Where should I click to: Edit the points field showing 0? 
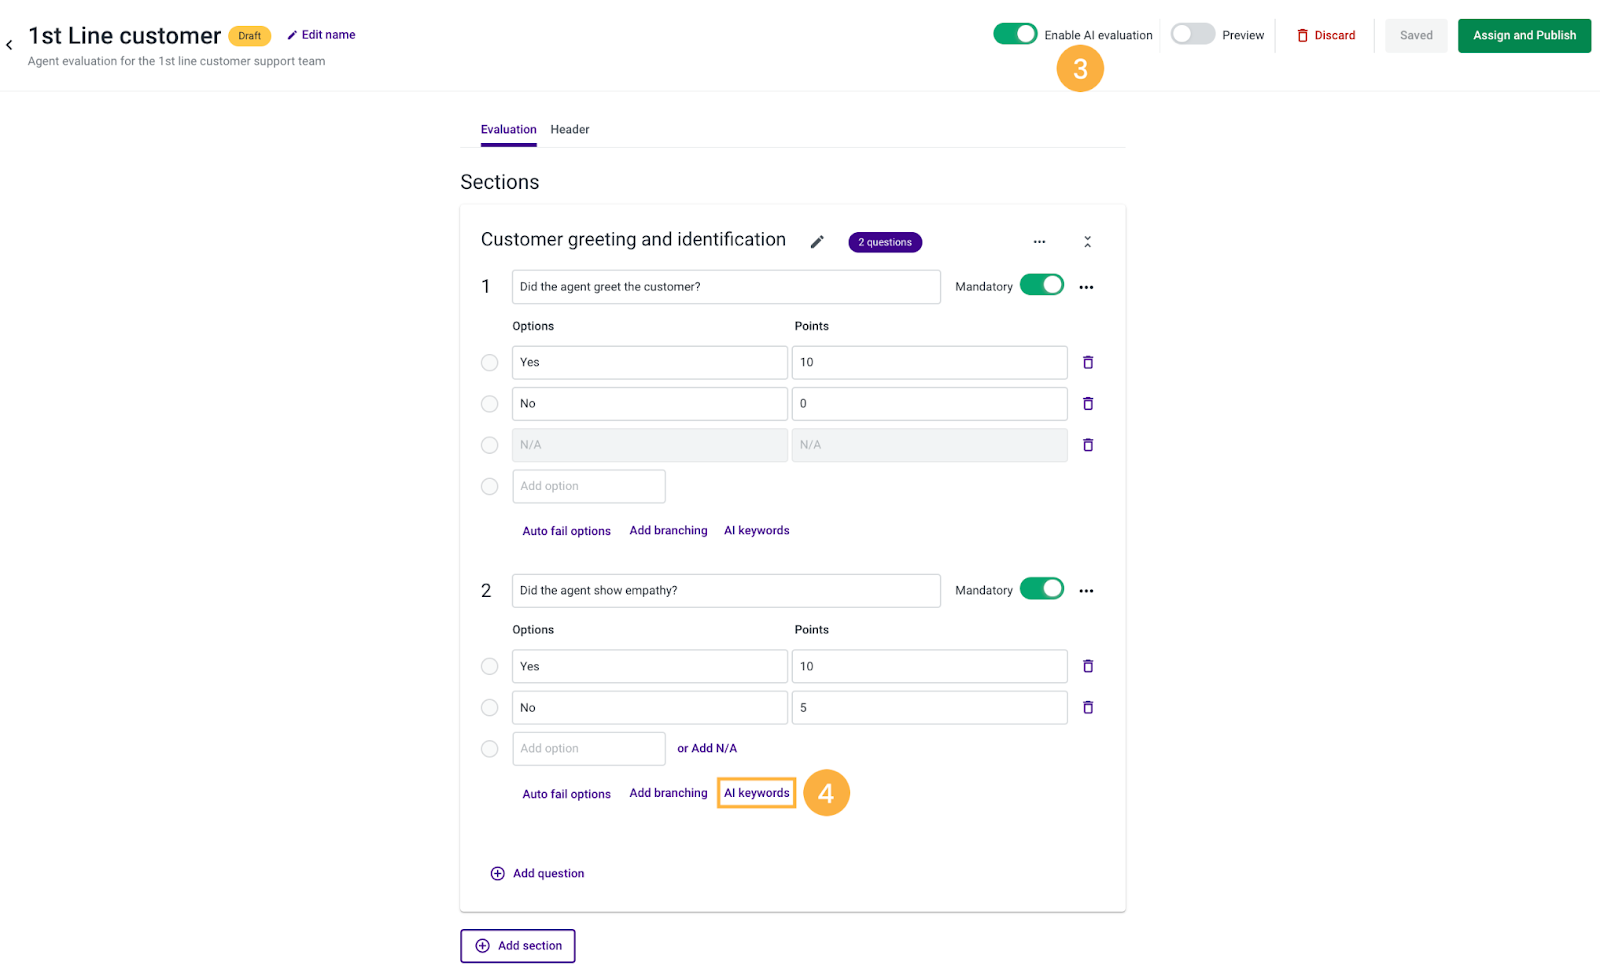[930, 403]
